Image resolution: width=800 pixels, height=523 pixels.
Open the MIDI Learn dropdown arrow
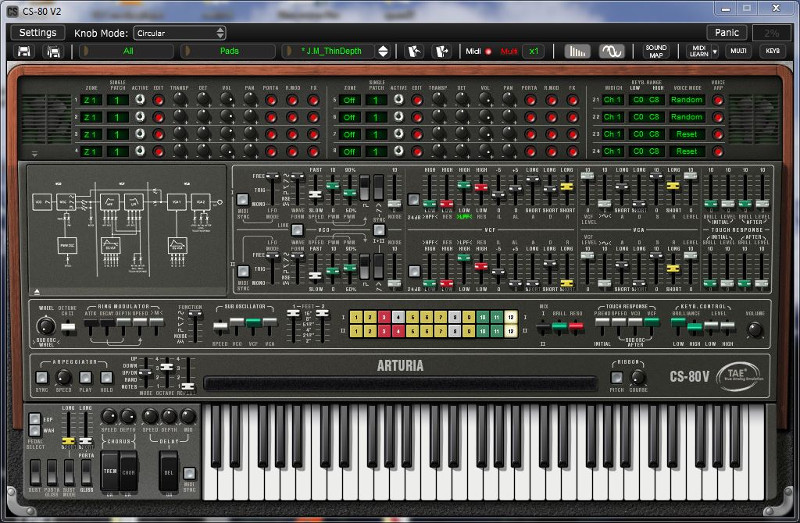tap(715, 51)
